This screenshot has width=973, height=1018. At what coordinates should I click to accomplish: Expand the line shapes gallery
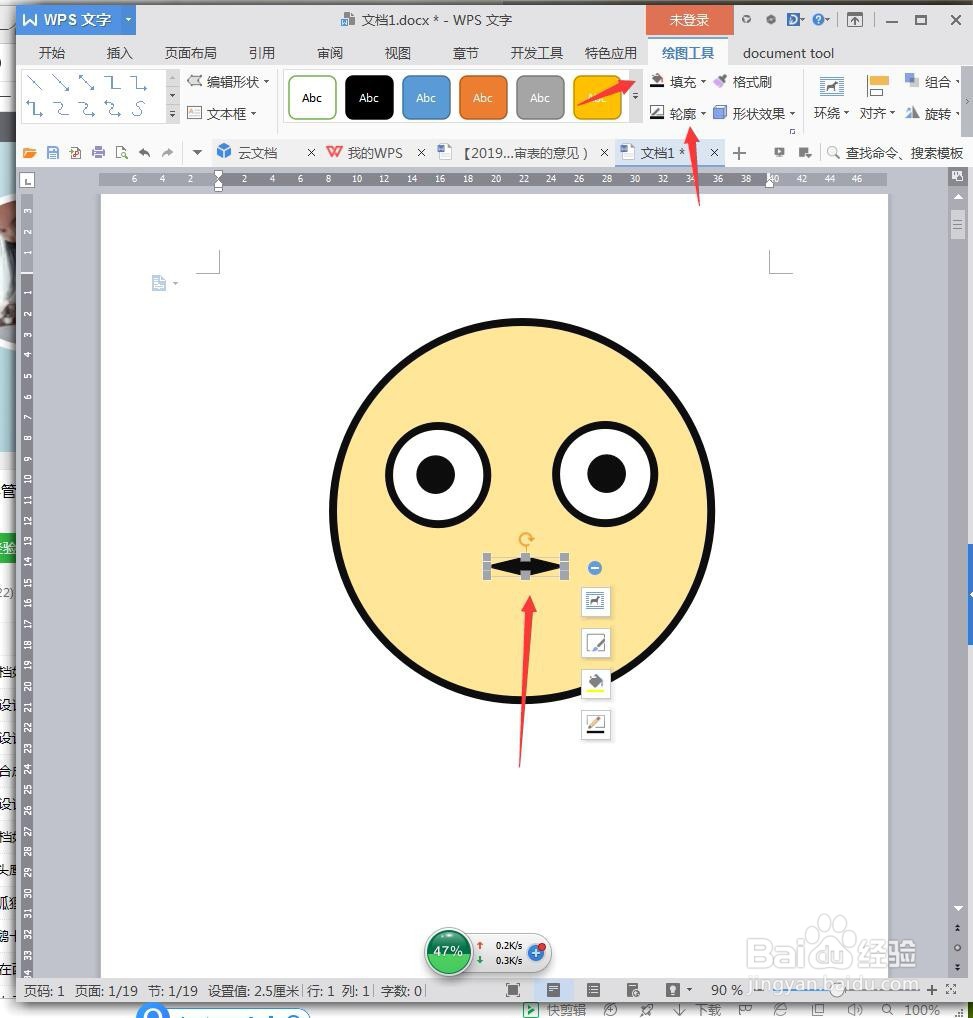[x=172, y=114]
